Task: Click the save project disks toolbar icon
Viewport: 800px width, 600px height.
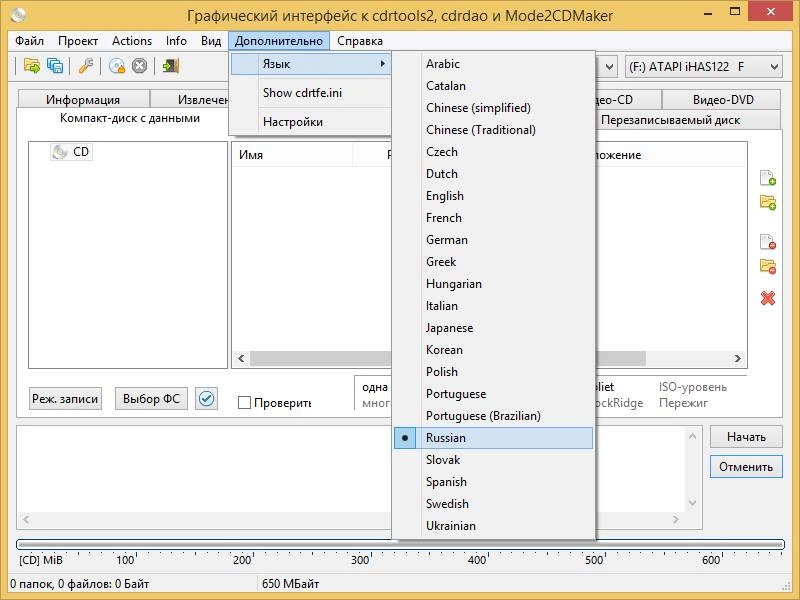Action: (55, 66)
